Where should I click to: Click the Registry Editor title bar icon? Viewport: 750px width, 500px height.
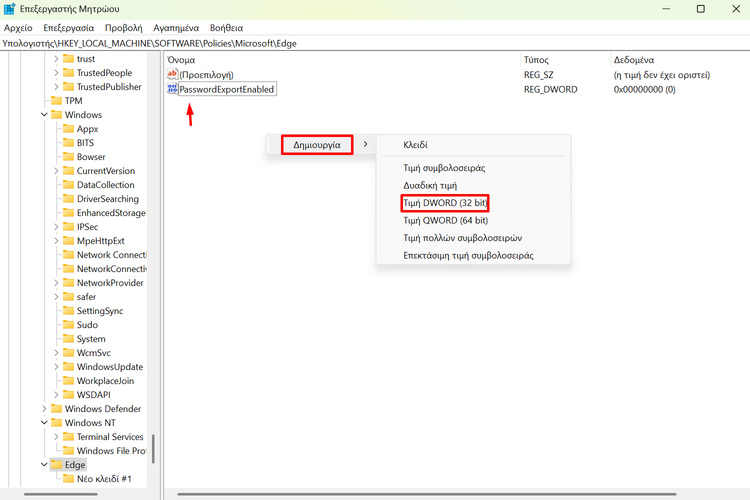(9, 9)
